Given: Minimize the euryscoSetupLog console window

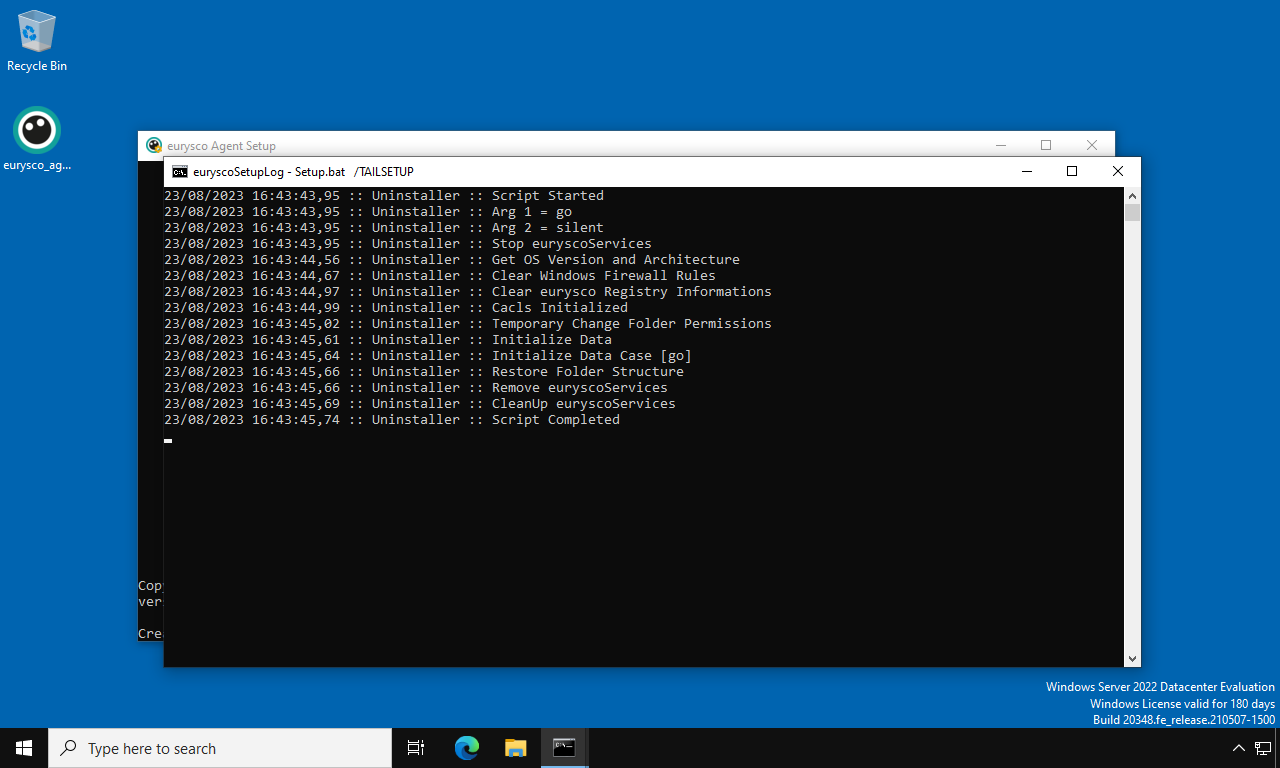Looking at the screenshot, I should click(1026, 171).
